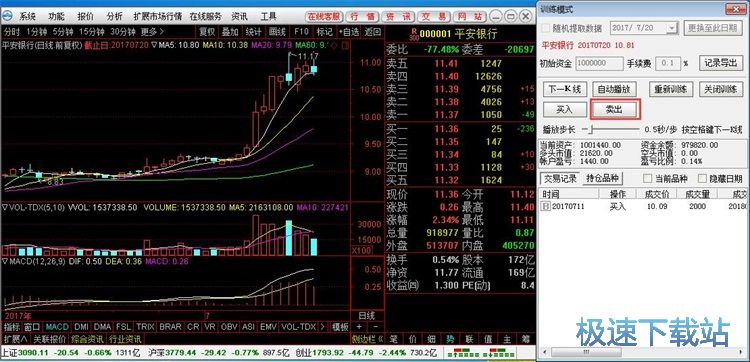Click the F10 company info toolbar button

point(301,32)
